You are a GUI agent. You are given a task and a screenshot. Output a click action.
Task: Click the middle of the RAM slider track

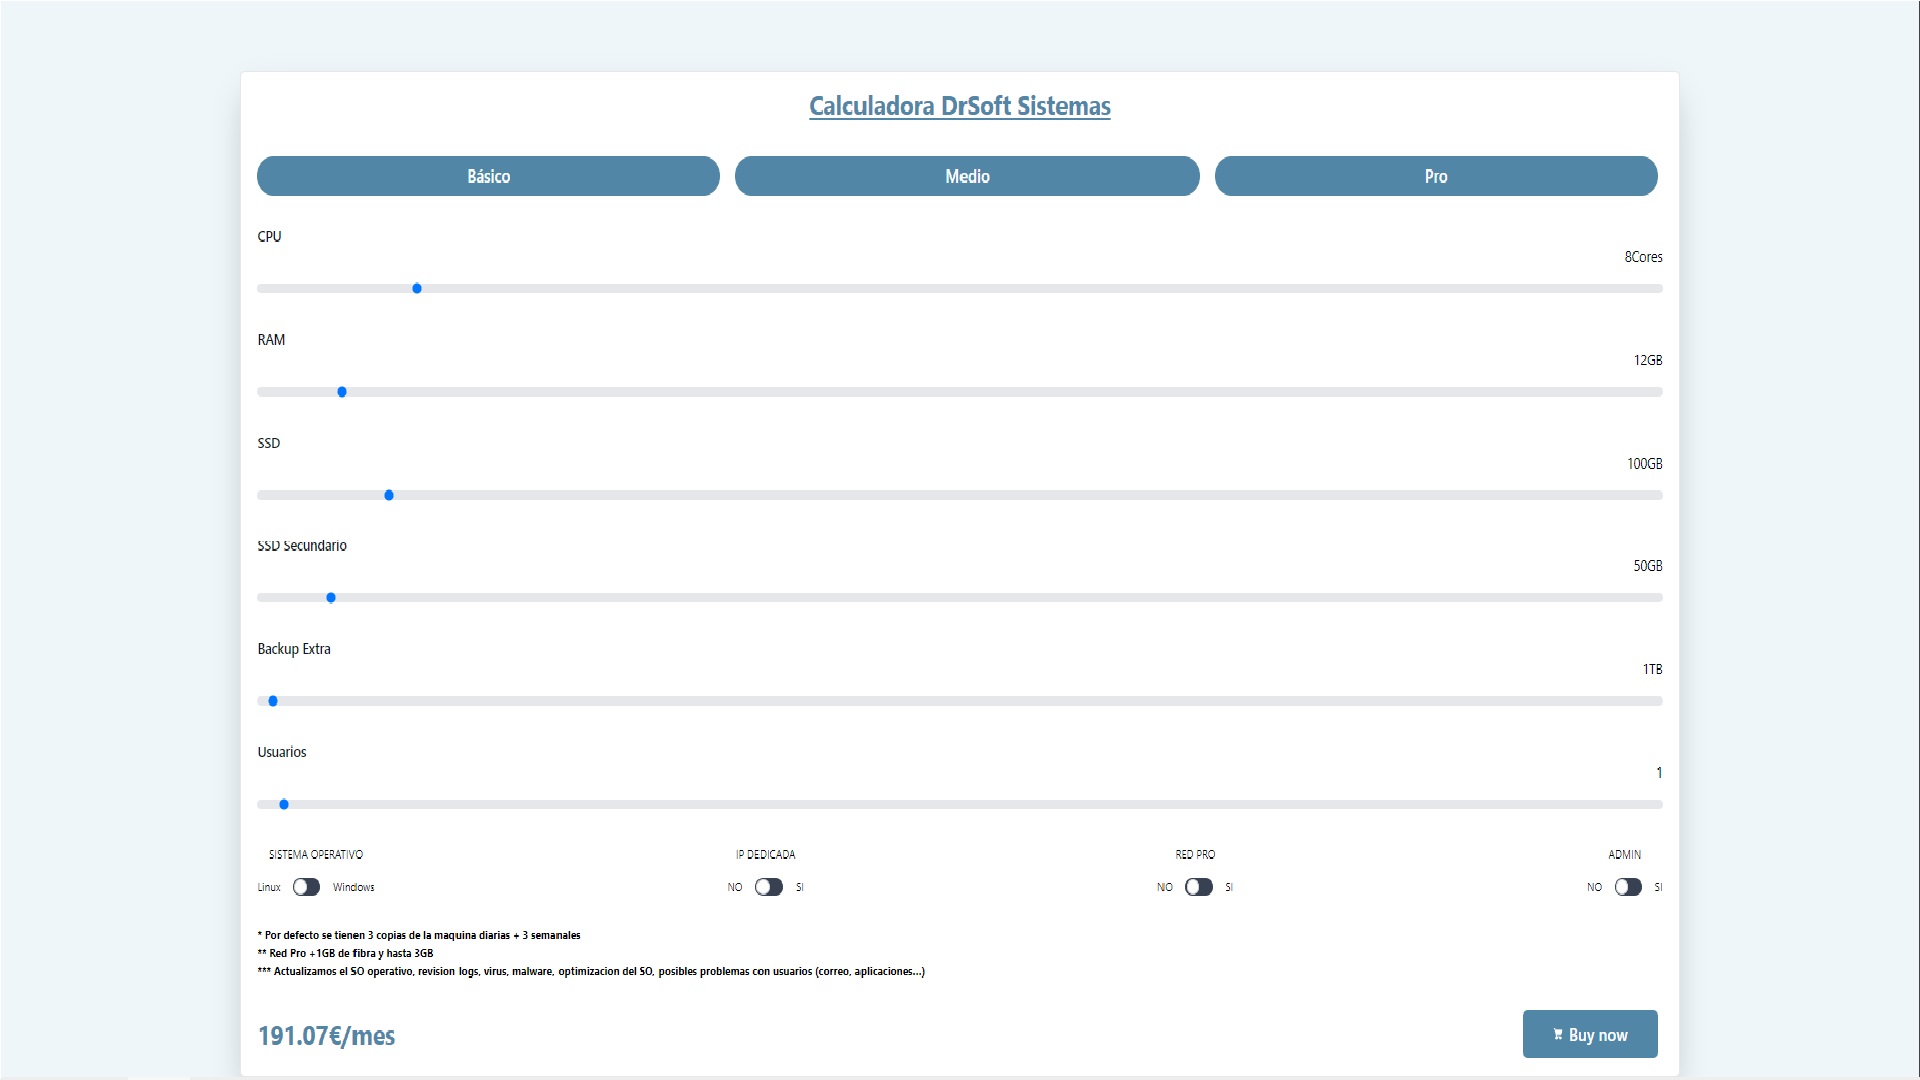coord(960,392)
